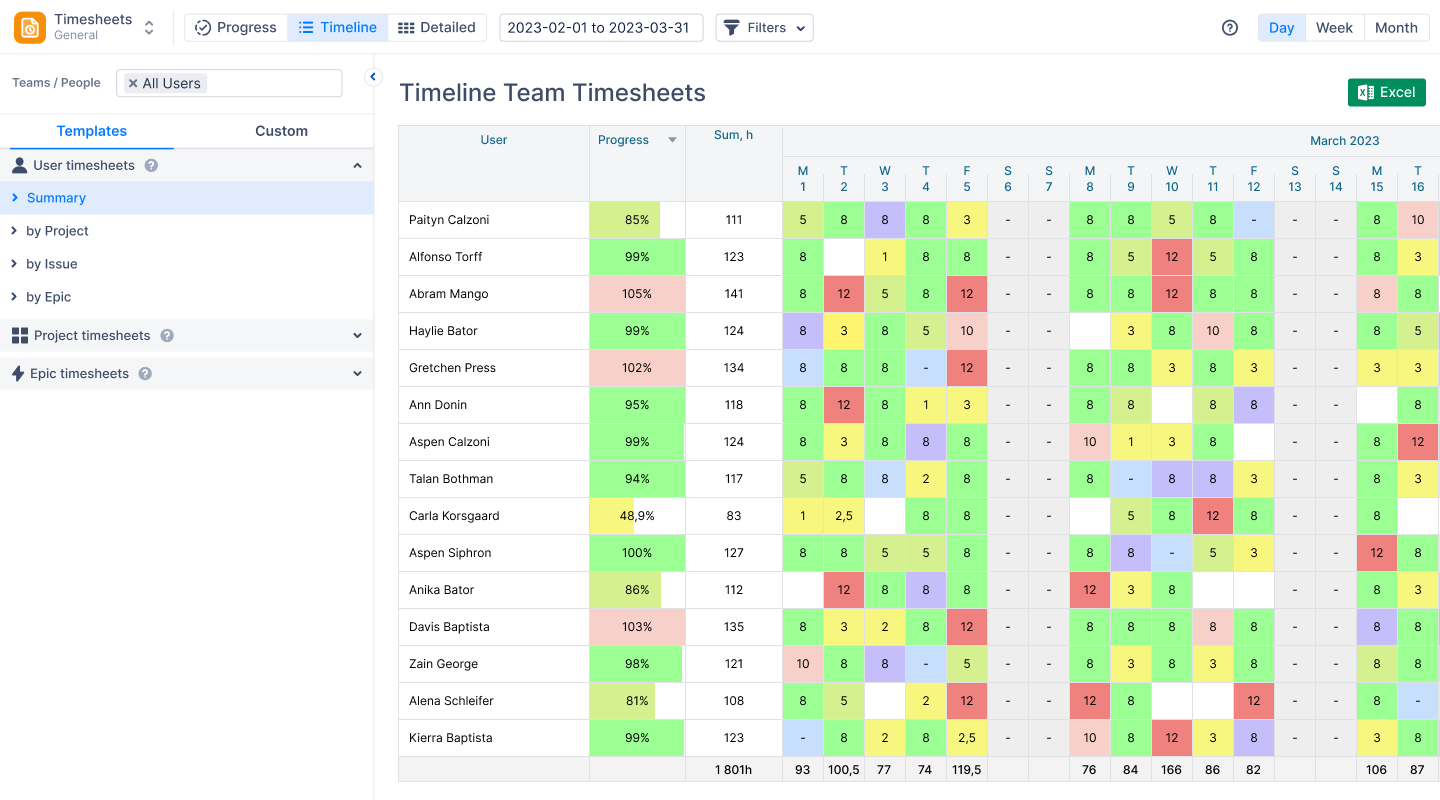Open the Summary template link
1440x800 pixels.
(x=58, y=197)
